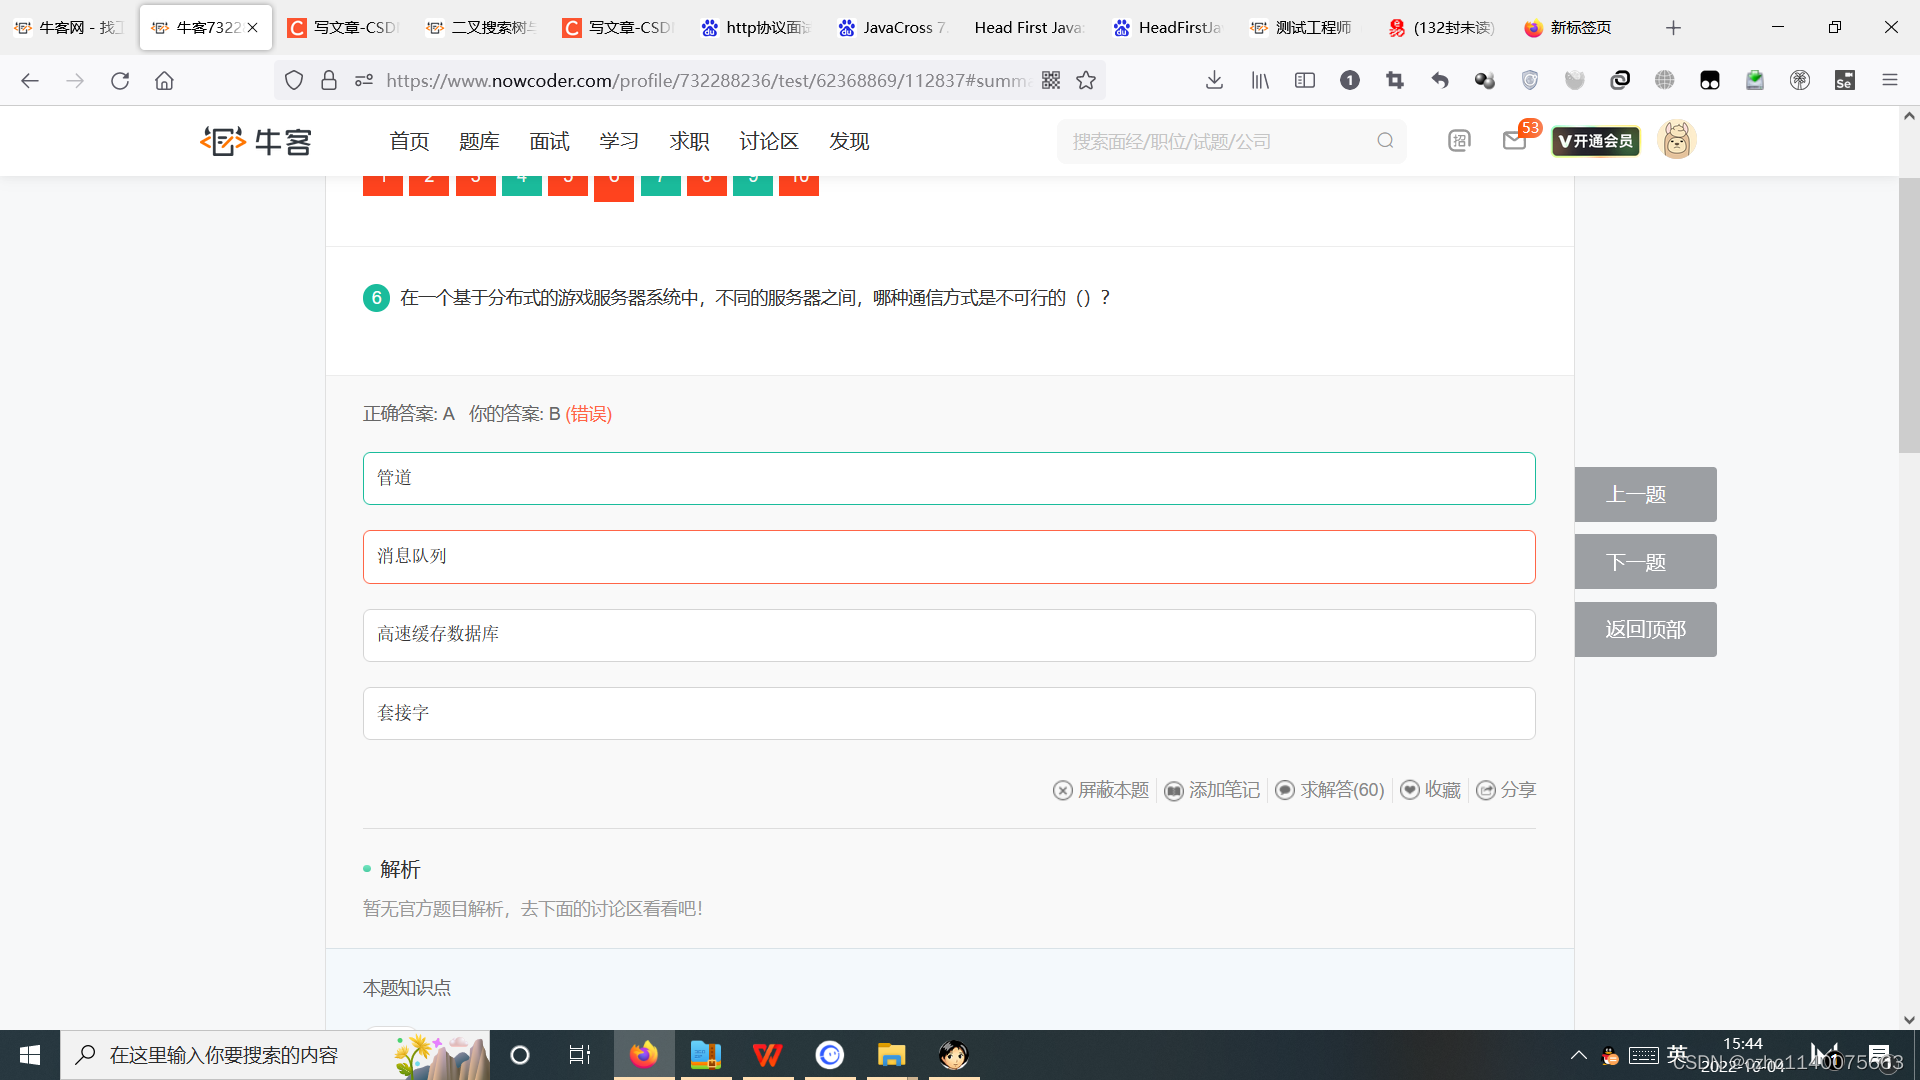This screenshot has width=1920, height=1080.
Task: Close the current 牛客7322 tab
Action: click(253, 27)
